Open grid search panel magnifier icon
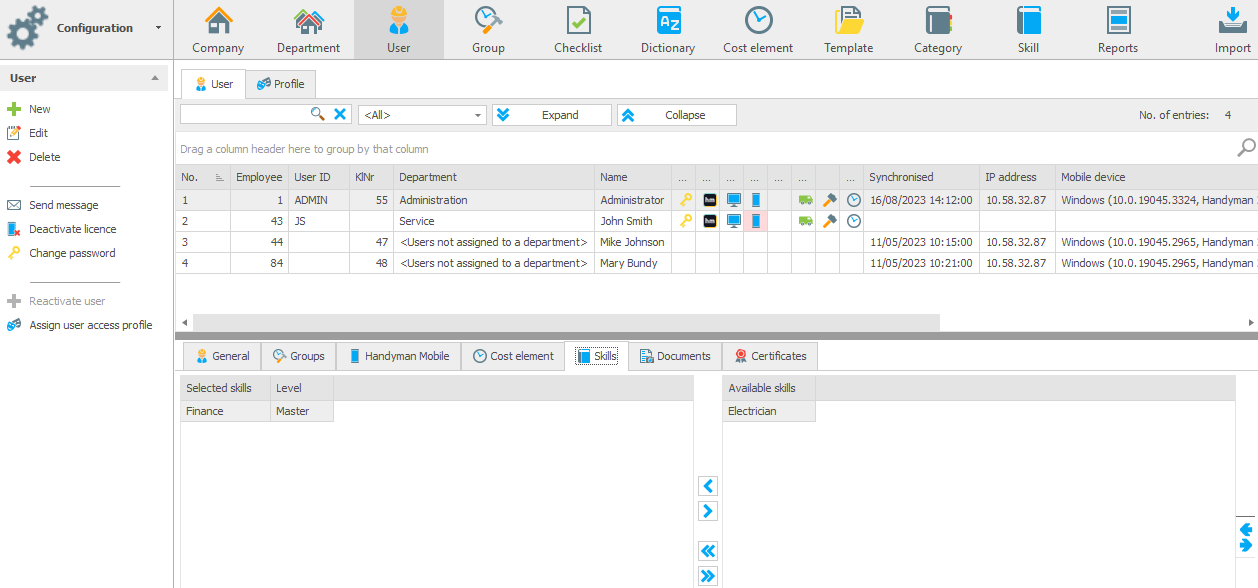1258x588 pixels. [x=1246, y=148]
